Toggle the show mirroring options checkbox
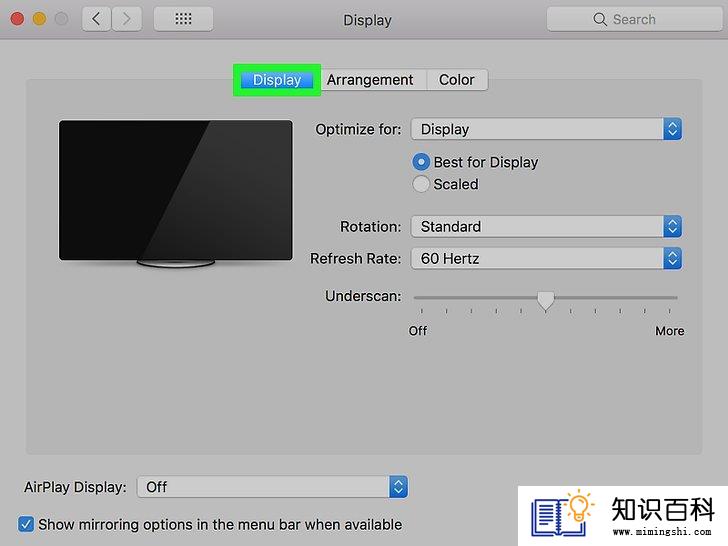728x546 pixels. point(26,524)
